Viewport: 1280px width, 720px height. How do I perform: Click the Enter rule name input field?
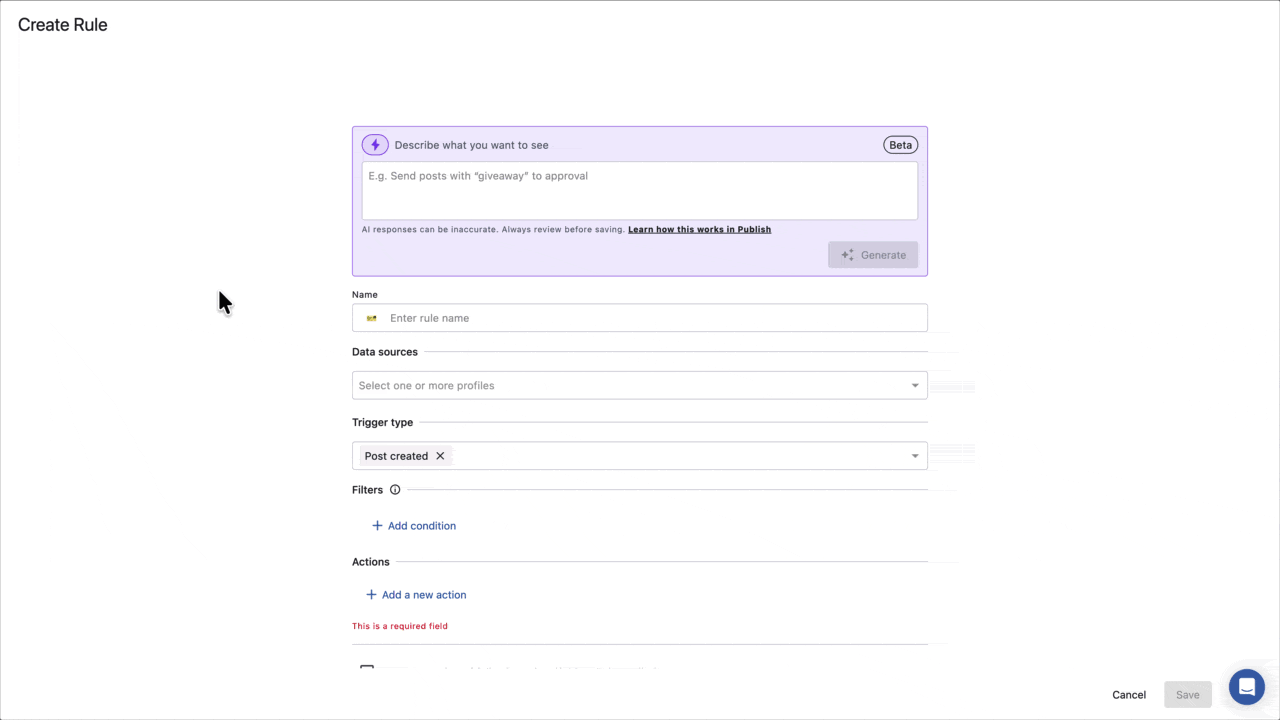coord(650,318)
